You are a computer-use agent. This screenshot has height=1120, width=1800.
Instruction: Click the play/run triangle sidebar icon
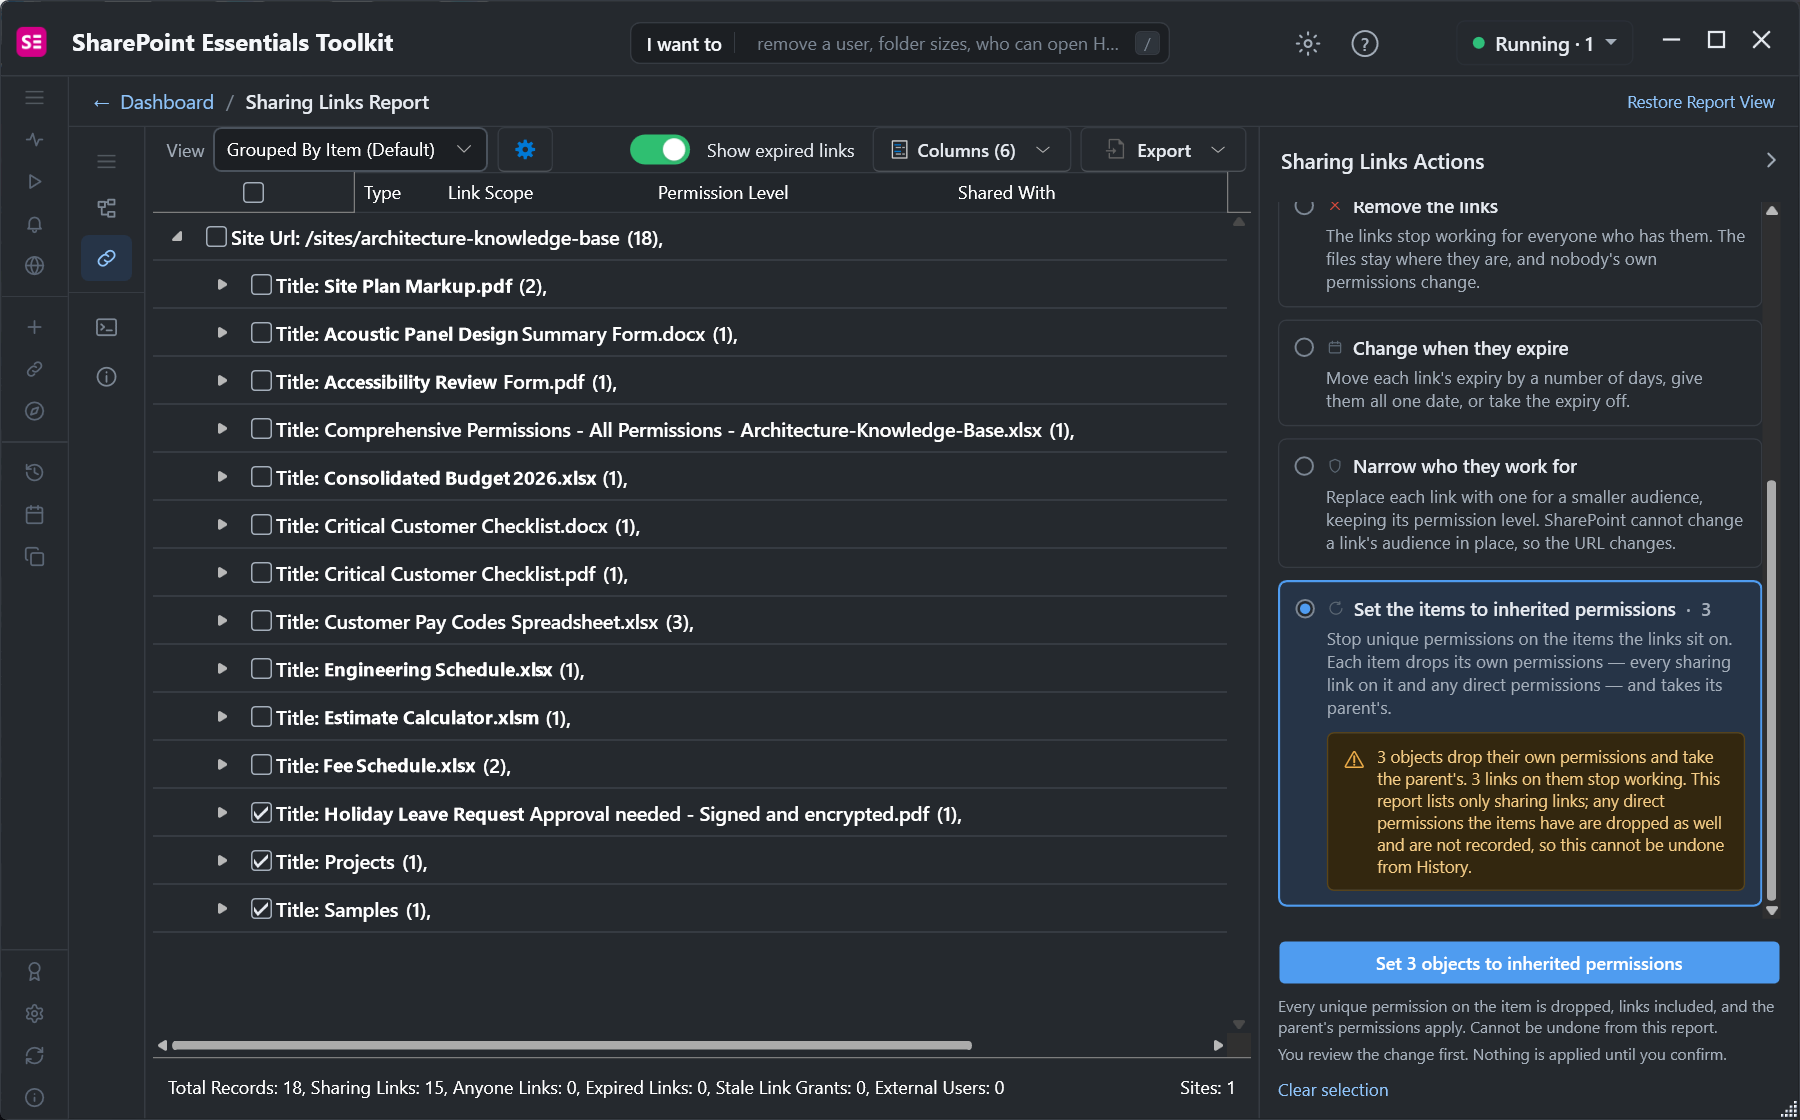pos(34,182)
